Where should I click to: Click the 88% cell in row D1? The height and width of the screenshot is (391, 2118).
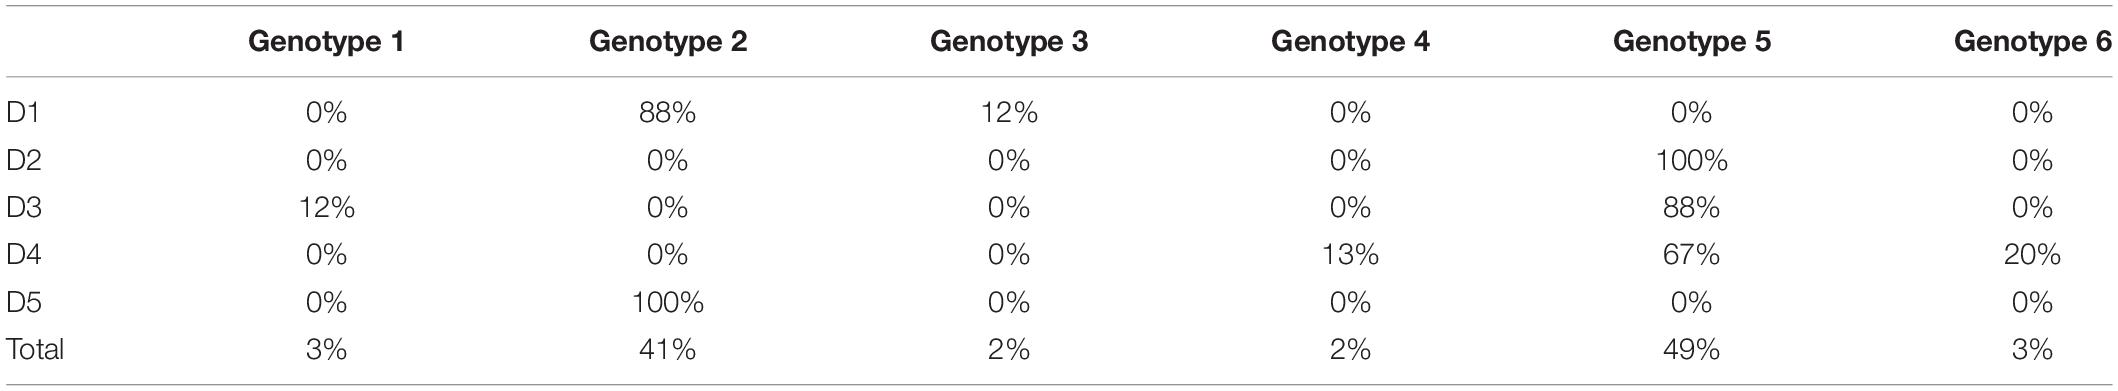668,113
